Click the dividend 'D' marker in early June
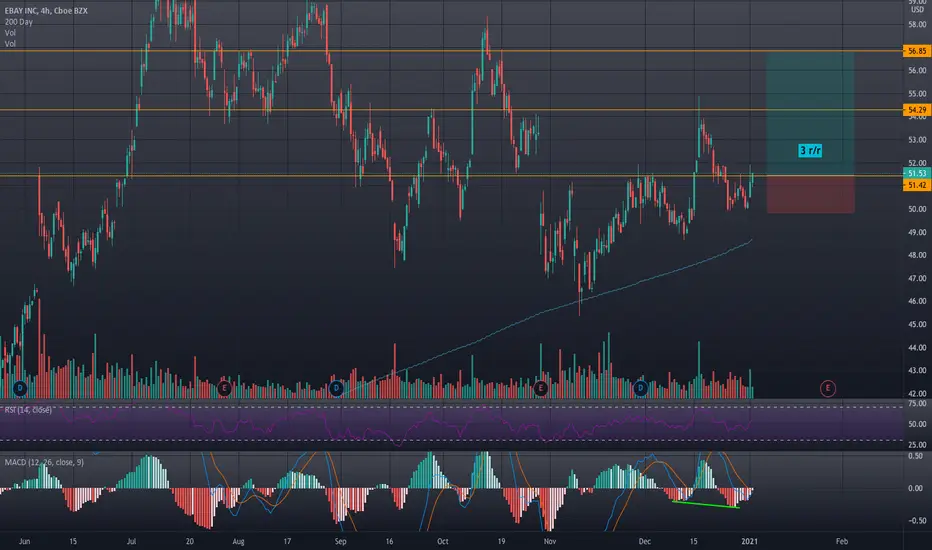 pyautogui.click(x=20, y=388)
